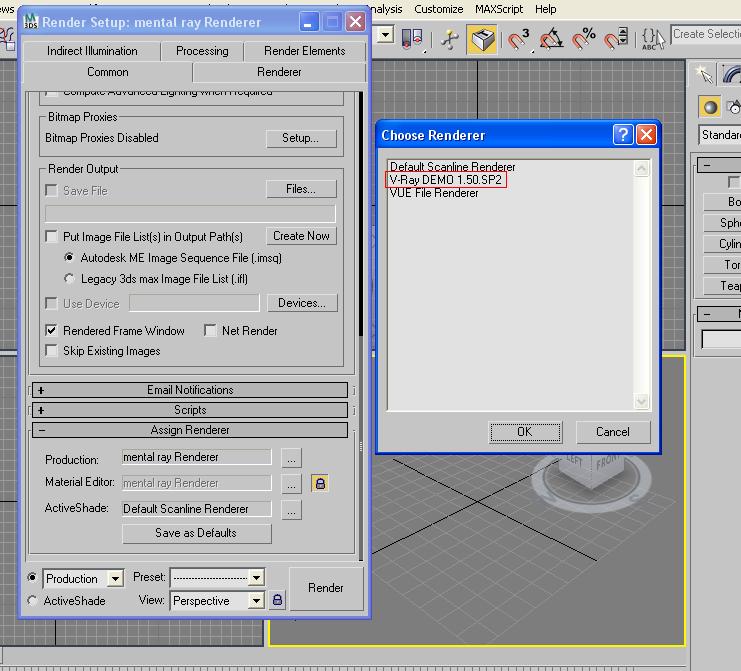This screenshot has width=741, height=671.
Task: Click the 3D Snaps Toggle magnet icon
Action: (x=518, y=39)
